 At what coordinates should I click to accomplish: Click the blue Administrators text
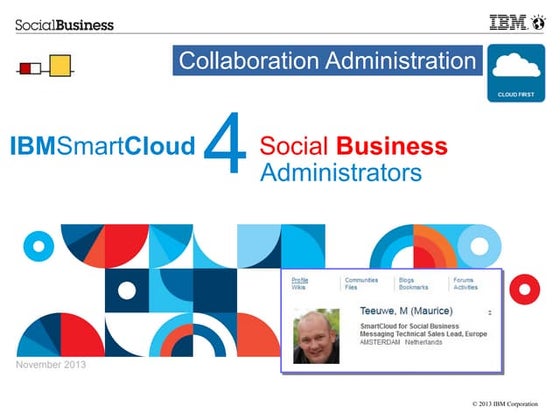341,173
